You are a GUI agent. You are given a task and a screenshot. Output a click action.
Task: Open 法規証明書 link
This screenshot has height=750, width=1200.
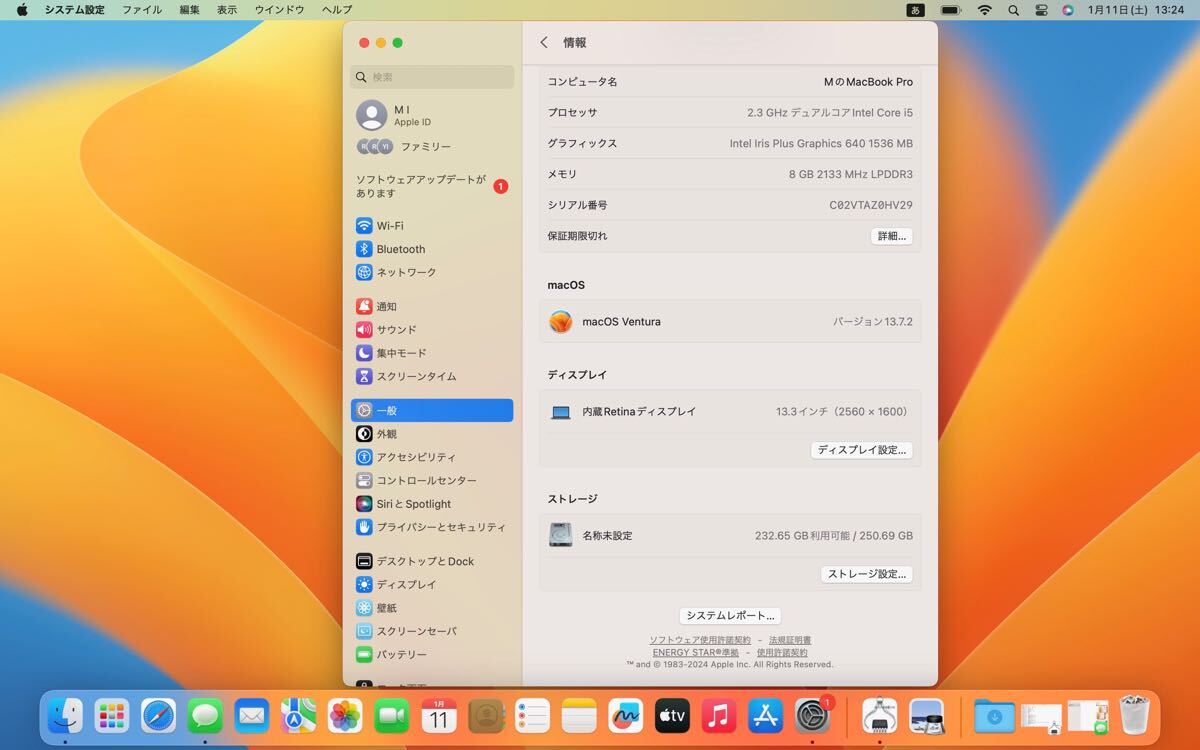(x=790, y=640)
